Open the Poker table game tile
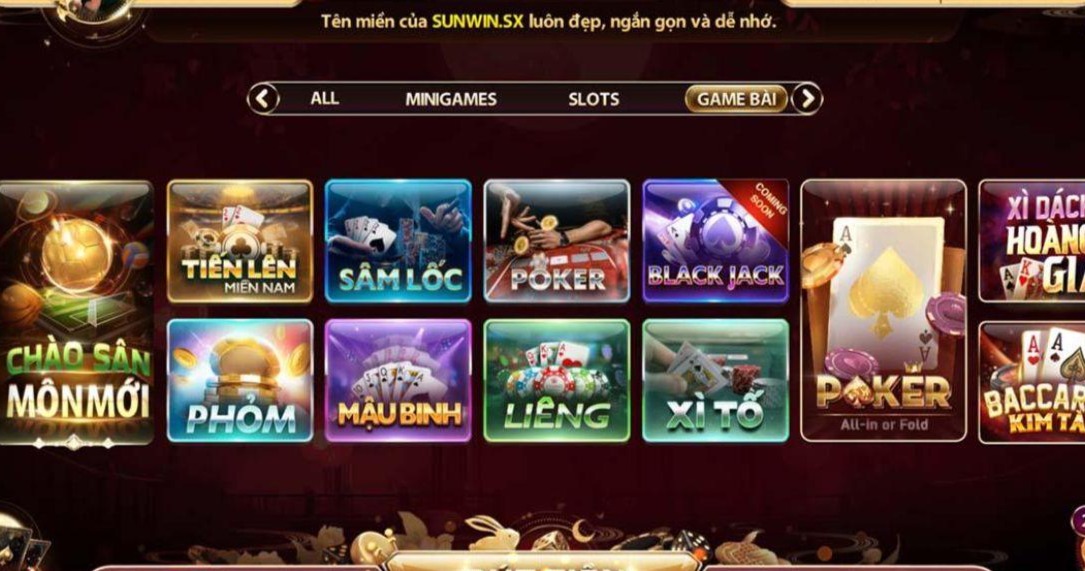 [x=557, y=241]
